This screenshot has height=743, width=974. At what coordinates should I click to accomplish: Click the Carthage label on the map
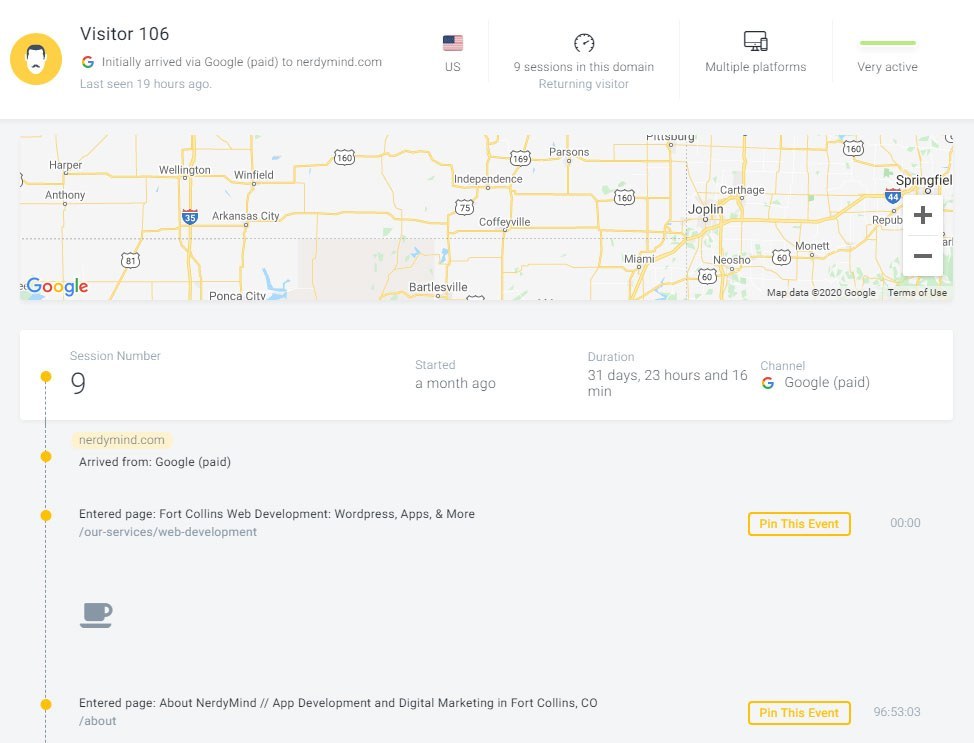[742, 190]
